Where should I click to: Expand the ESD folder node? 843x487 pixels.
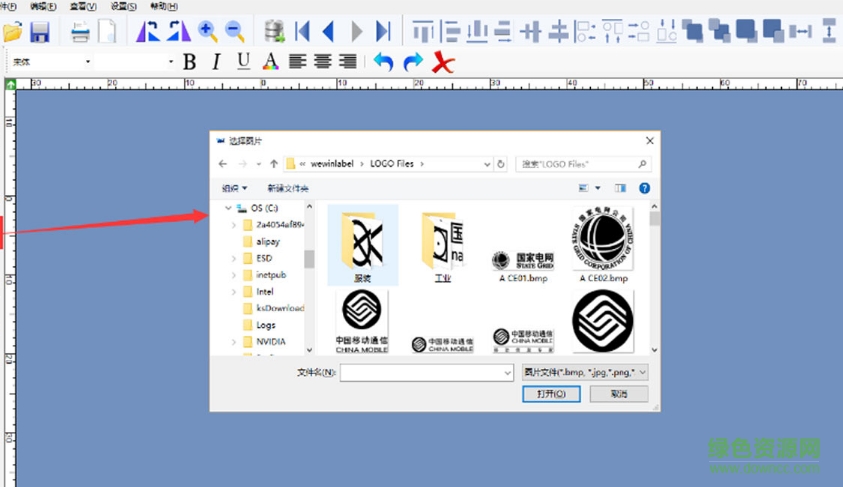point(233,259)
